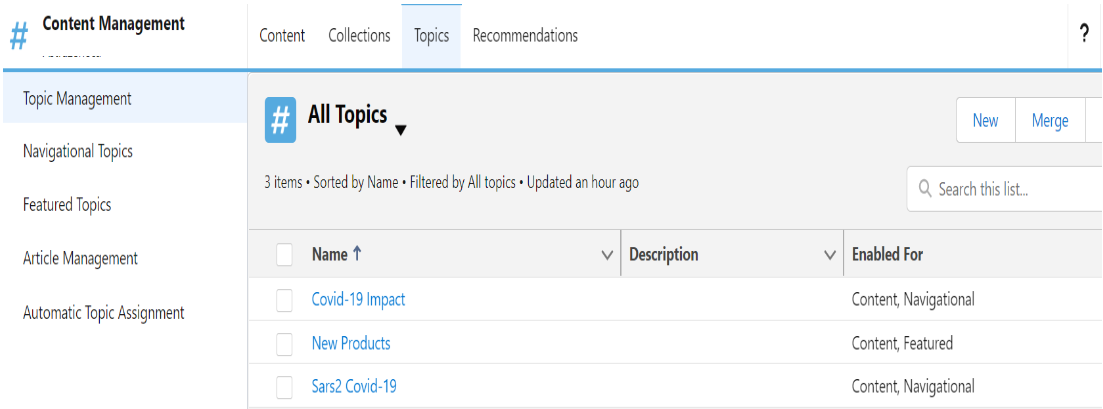Open the All Topics list view dropdown
Viewport: 1103px width, 409px height.
(x=401, y=129)
